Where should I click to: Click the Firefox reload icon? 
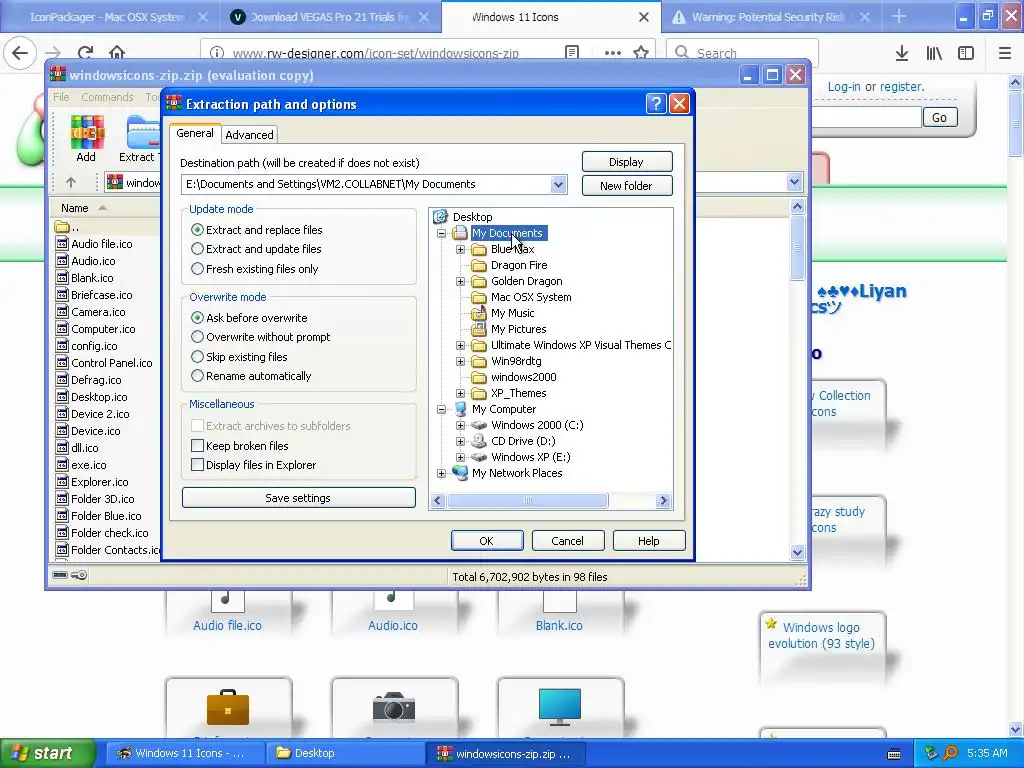tap(85, 53)
